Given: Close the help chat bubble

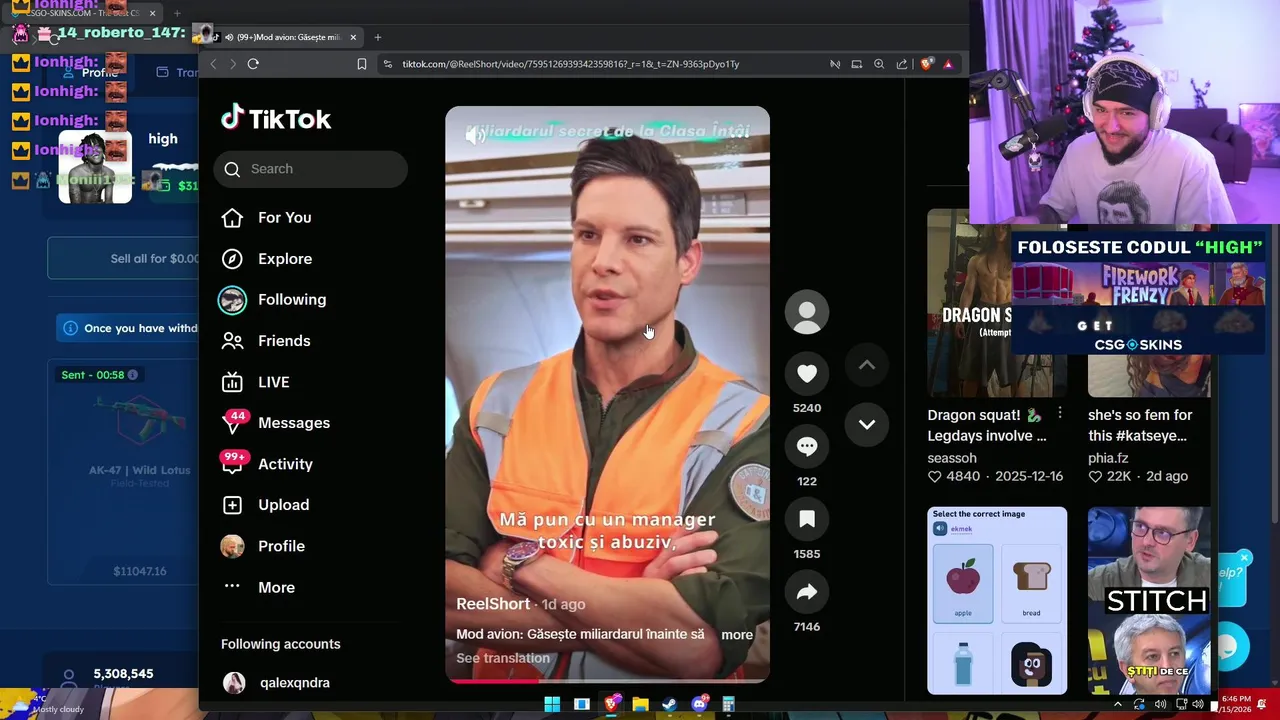Looking at the screenshot, I should click(1244, 558).
